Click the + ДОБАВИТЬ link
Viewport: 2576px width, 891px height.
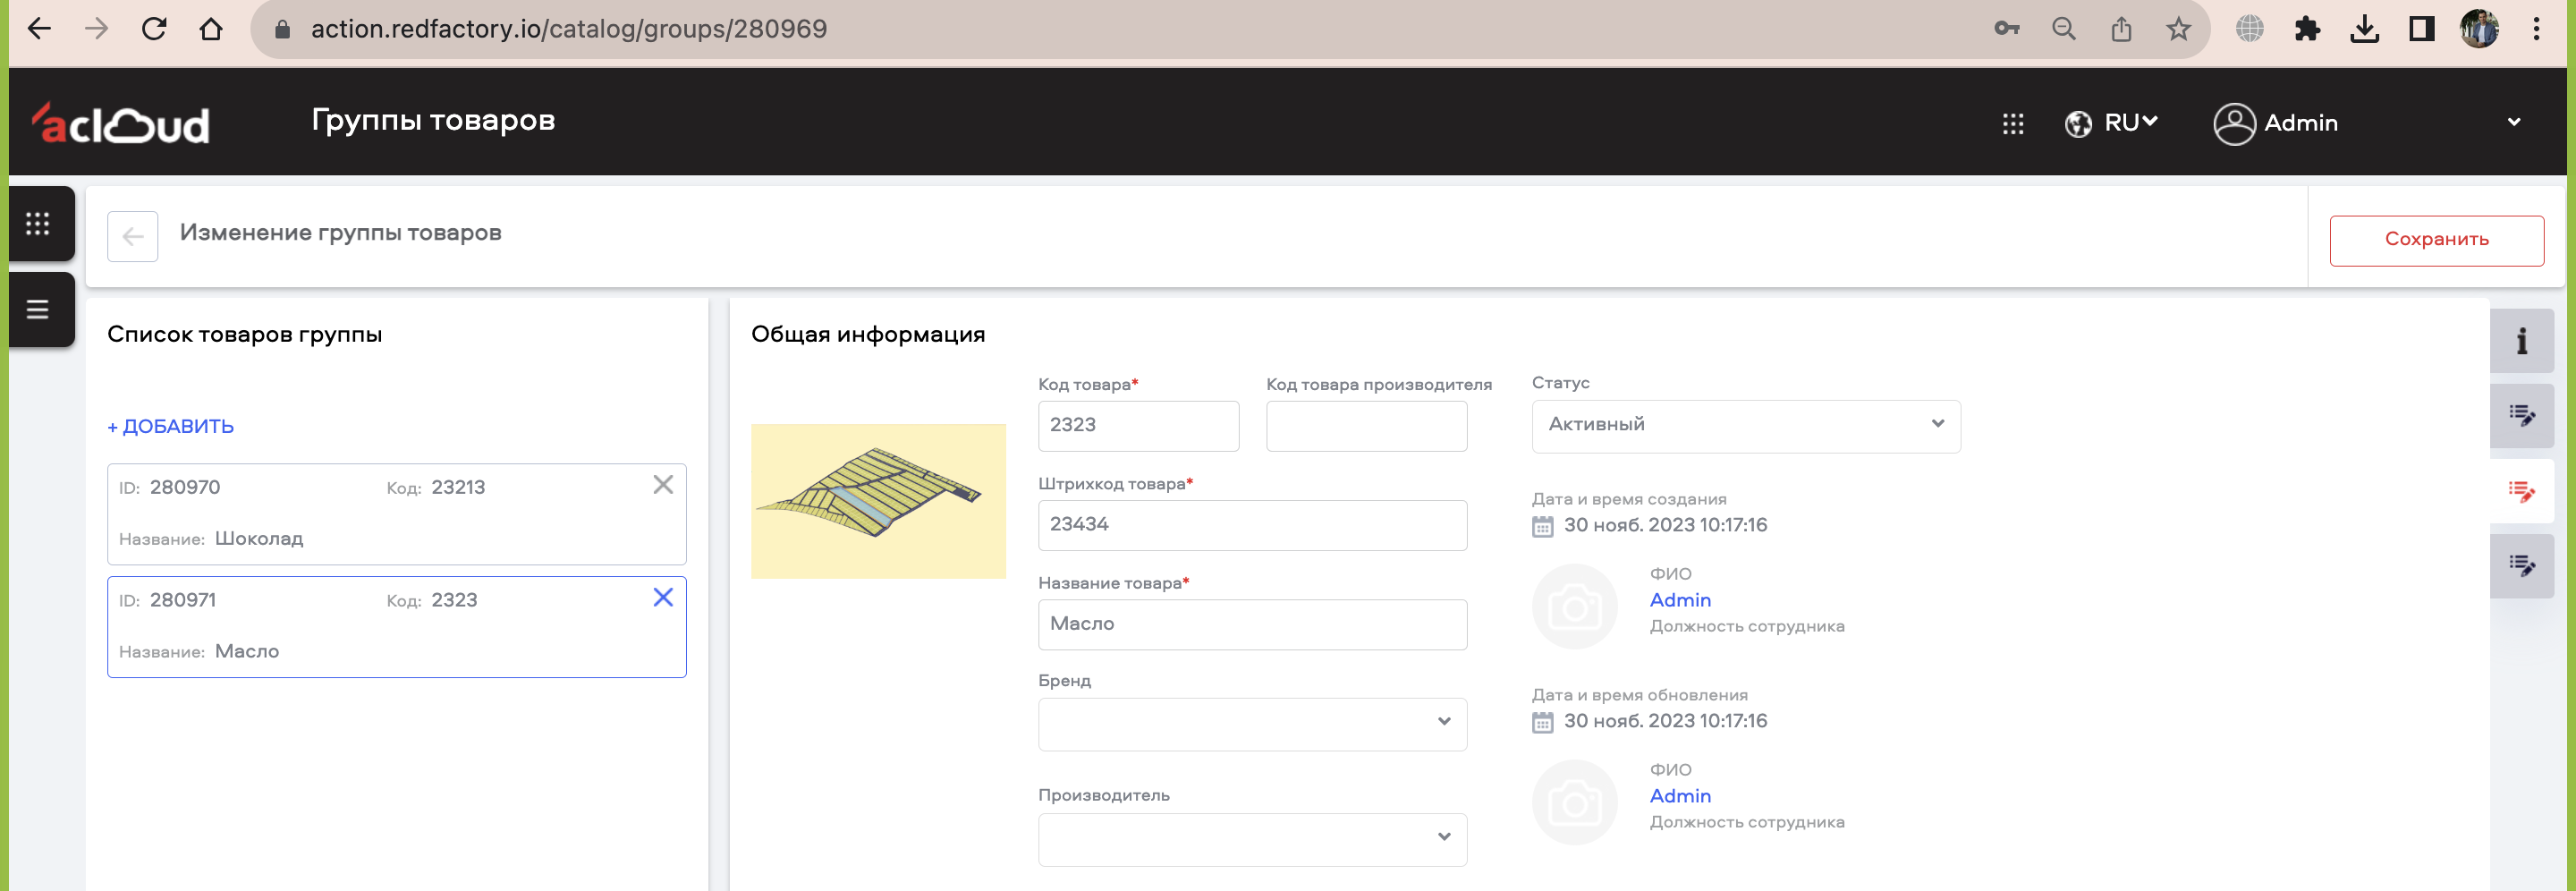point(170,427)
